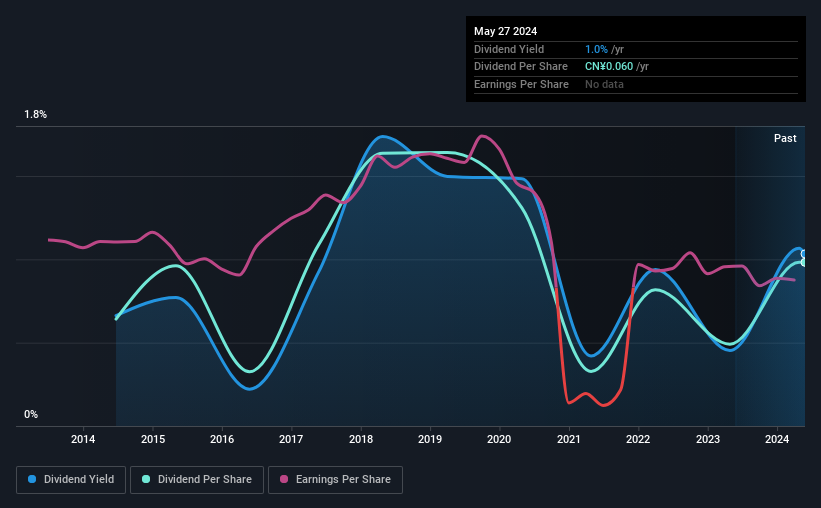This screenshot has height=508, width=821.
Task: Click the 2020 x-axis label
Action: click(499, 439)
